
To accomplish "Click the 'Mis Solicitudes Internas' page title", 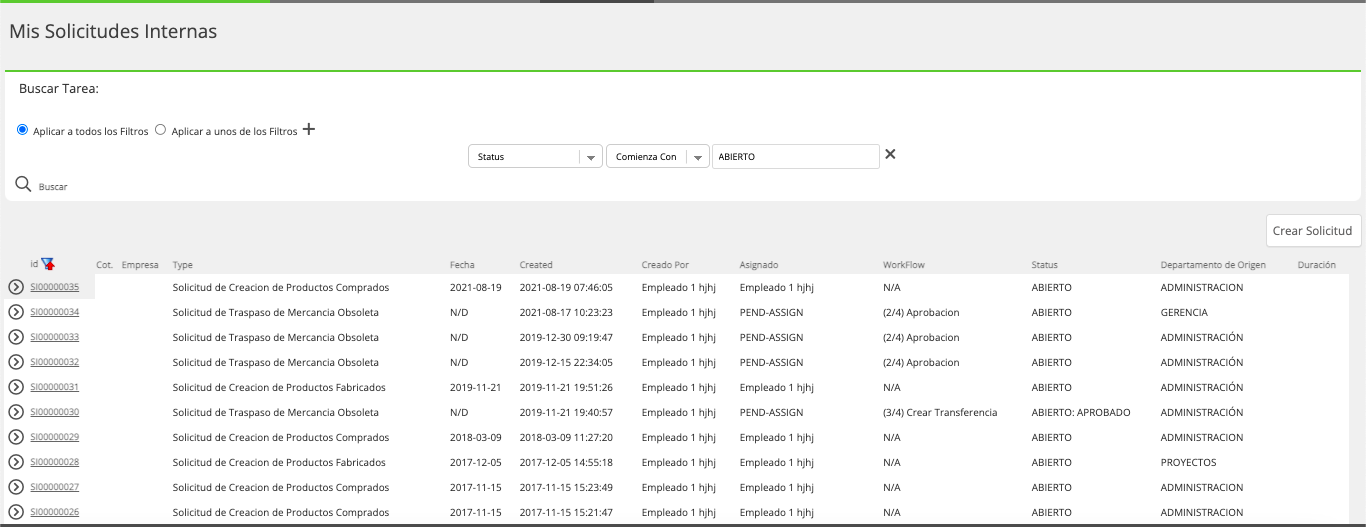I will pos(113,32).
